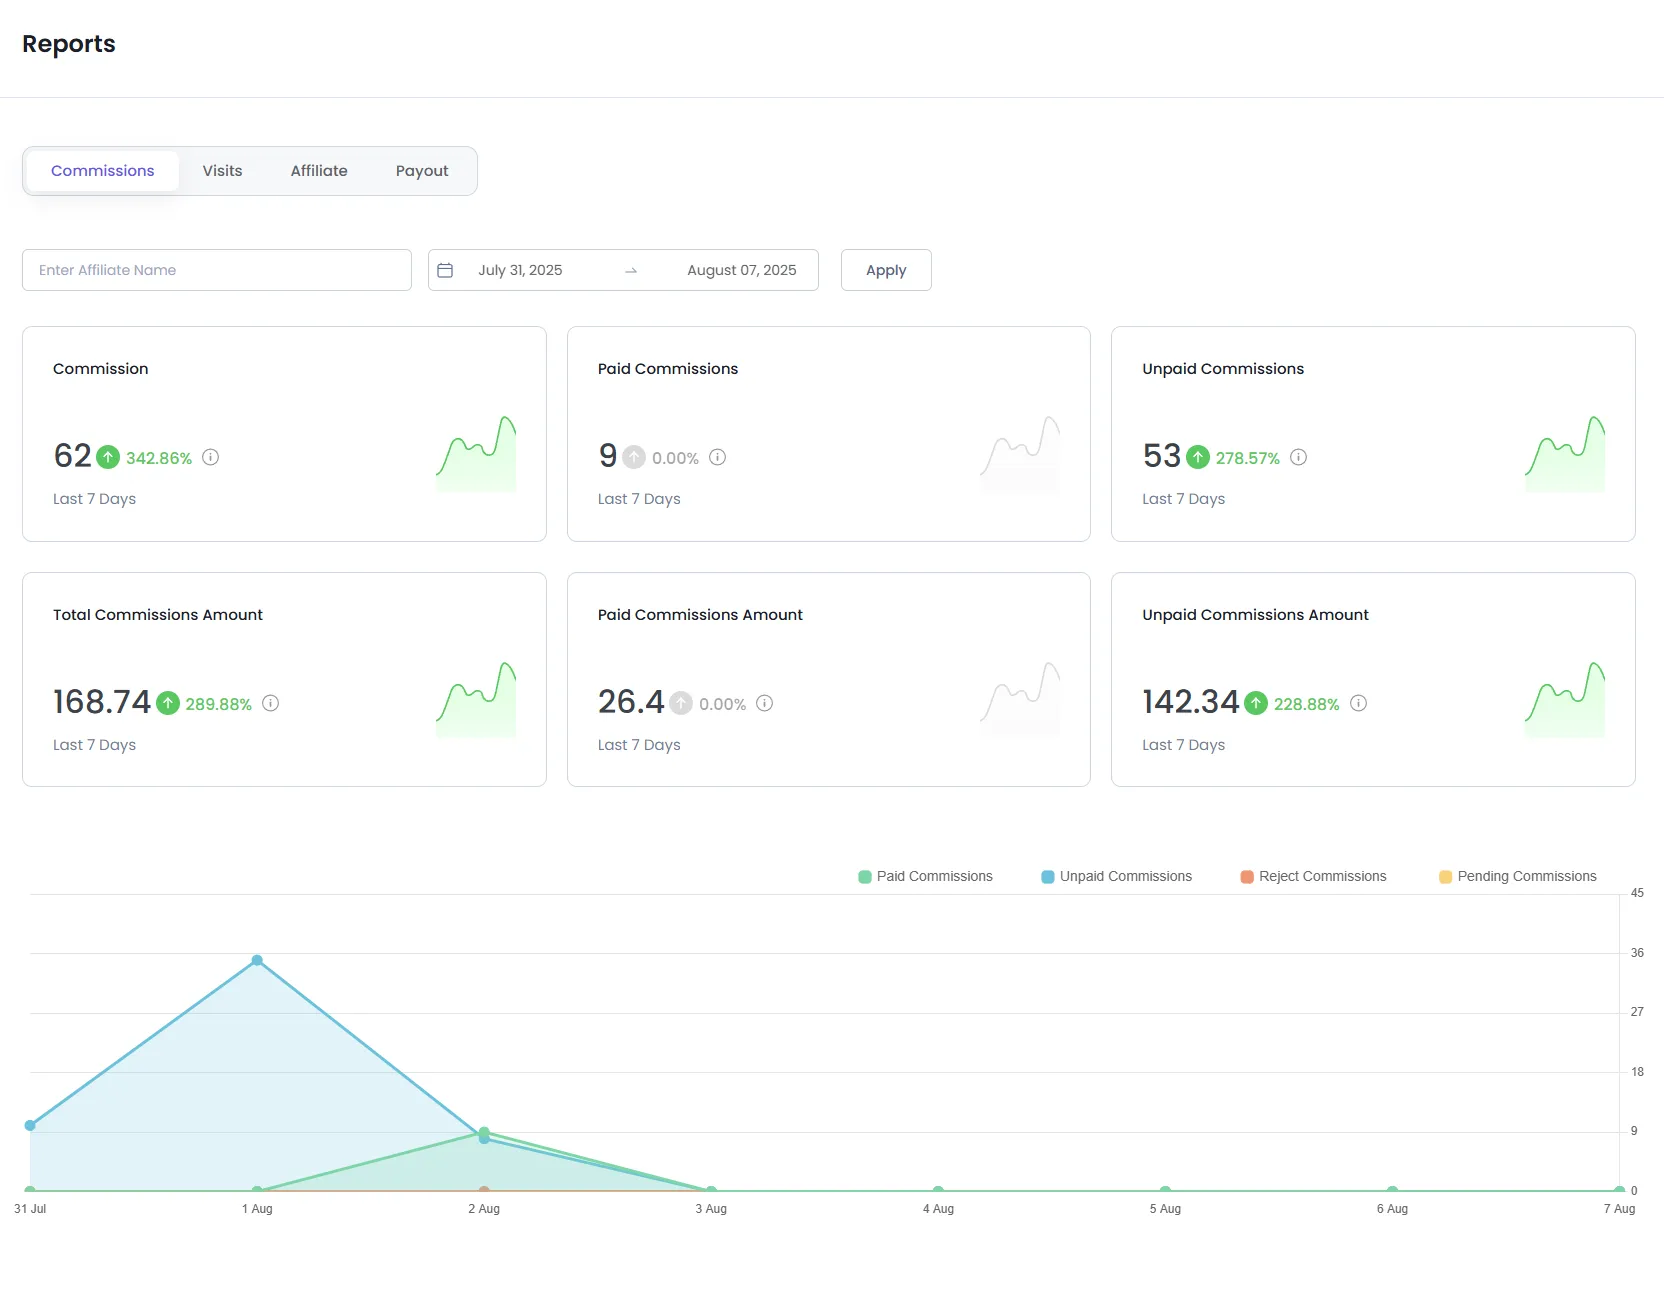The height and width of the screenshot is (1292, 1664).
Task: Click the 289.88% change percentage
Action: pyautogui.click(x=219, y=704)
